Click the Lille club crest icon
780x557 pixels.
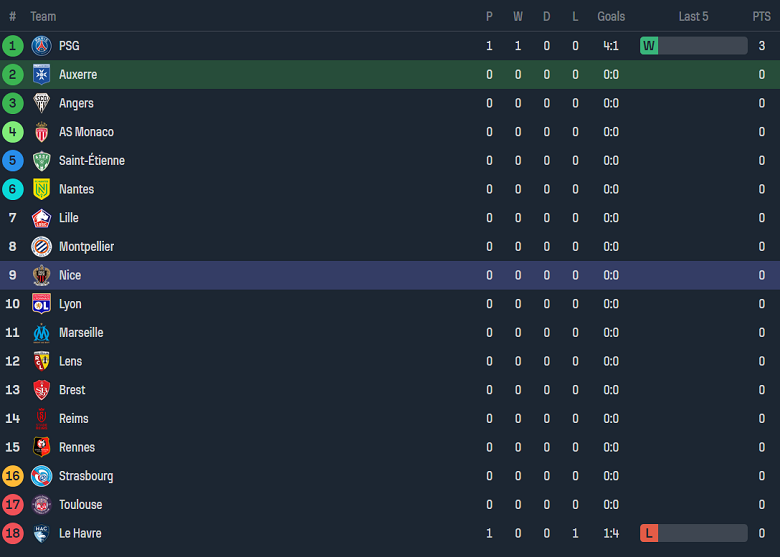tap(41, 218)
